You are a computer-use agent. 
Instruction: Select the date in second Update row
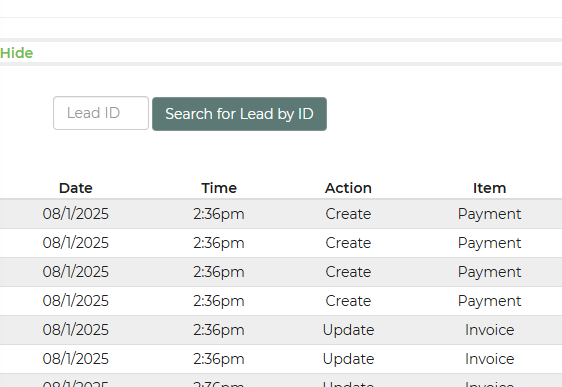pyautogui.click(x=76, y=359)
